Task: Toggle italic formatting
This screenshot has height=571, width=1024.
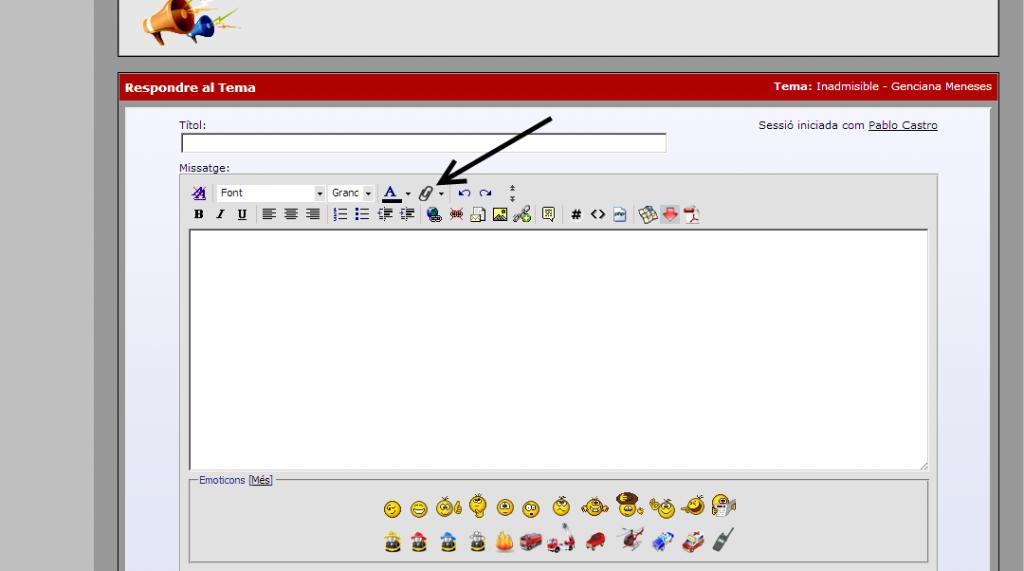Action: (220, 214)
